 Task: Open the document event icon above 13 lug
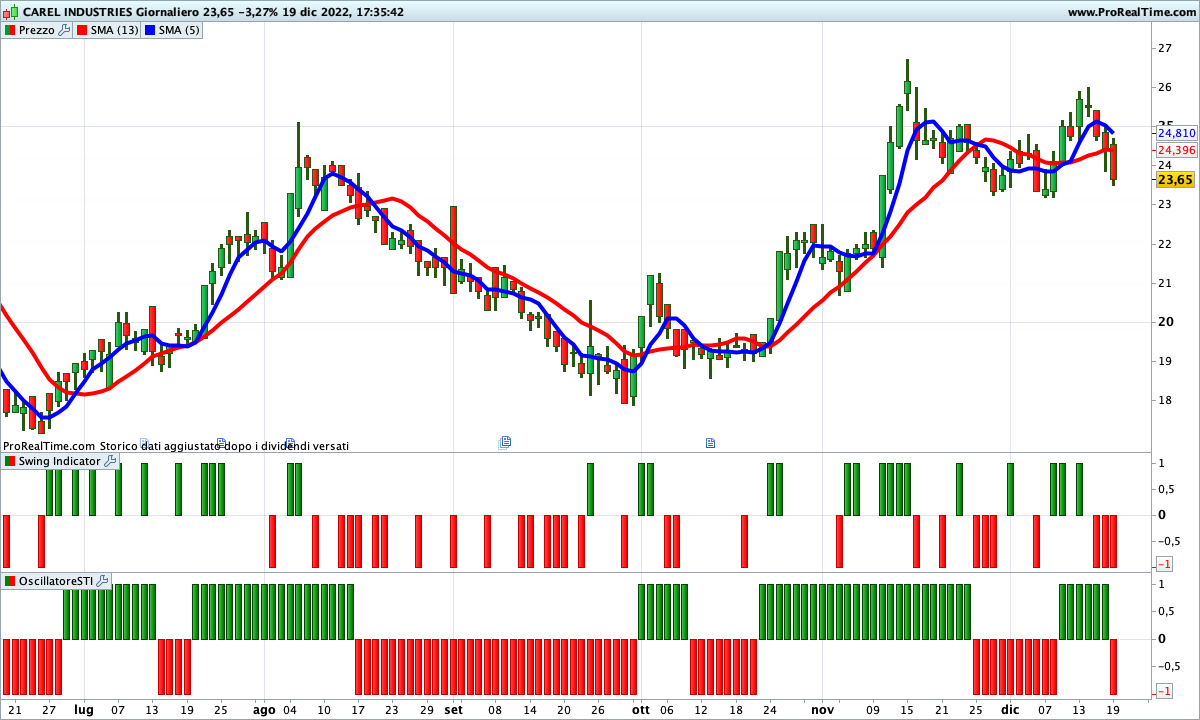pos(143,441)
